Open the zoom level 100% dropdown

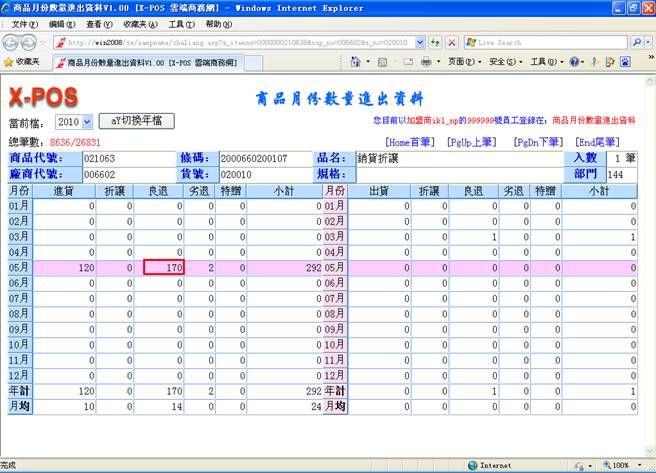click(x=624, y=465)
